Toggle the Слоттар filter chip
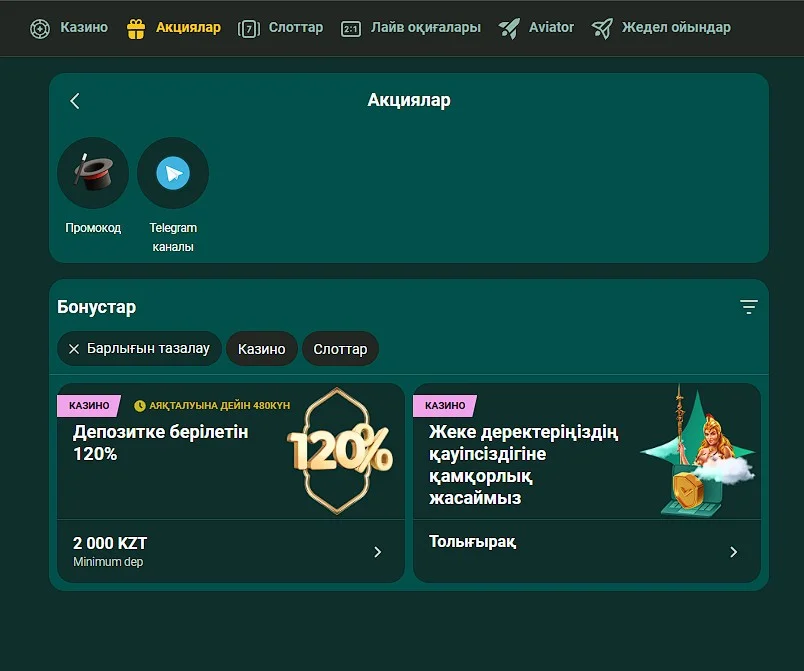804x671 pixels. pos(340,349)
